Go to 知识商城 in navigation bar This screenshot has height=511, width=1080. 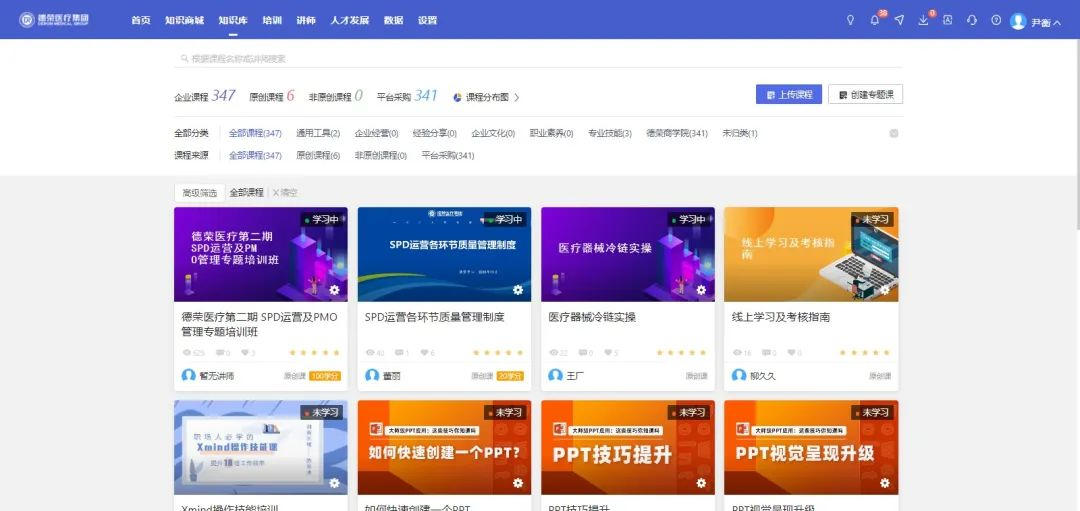coord(184,20)
